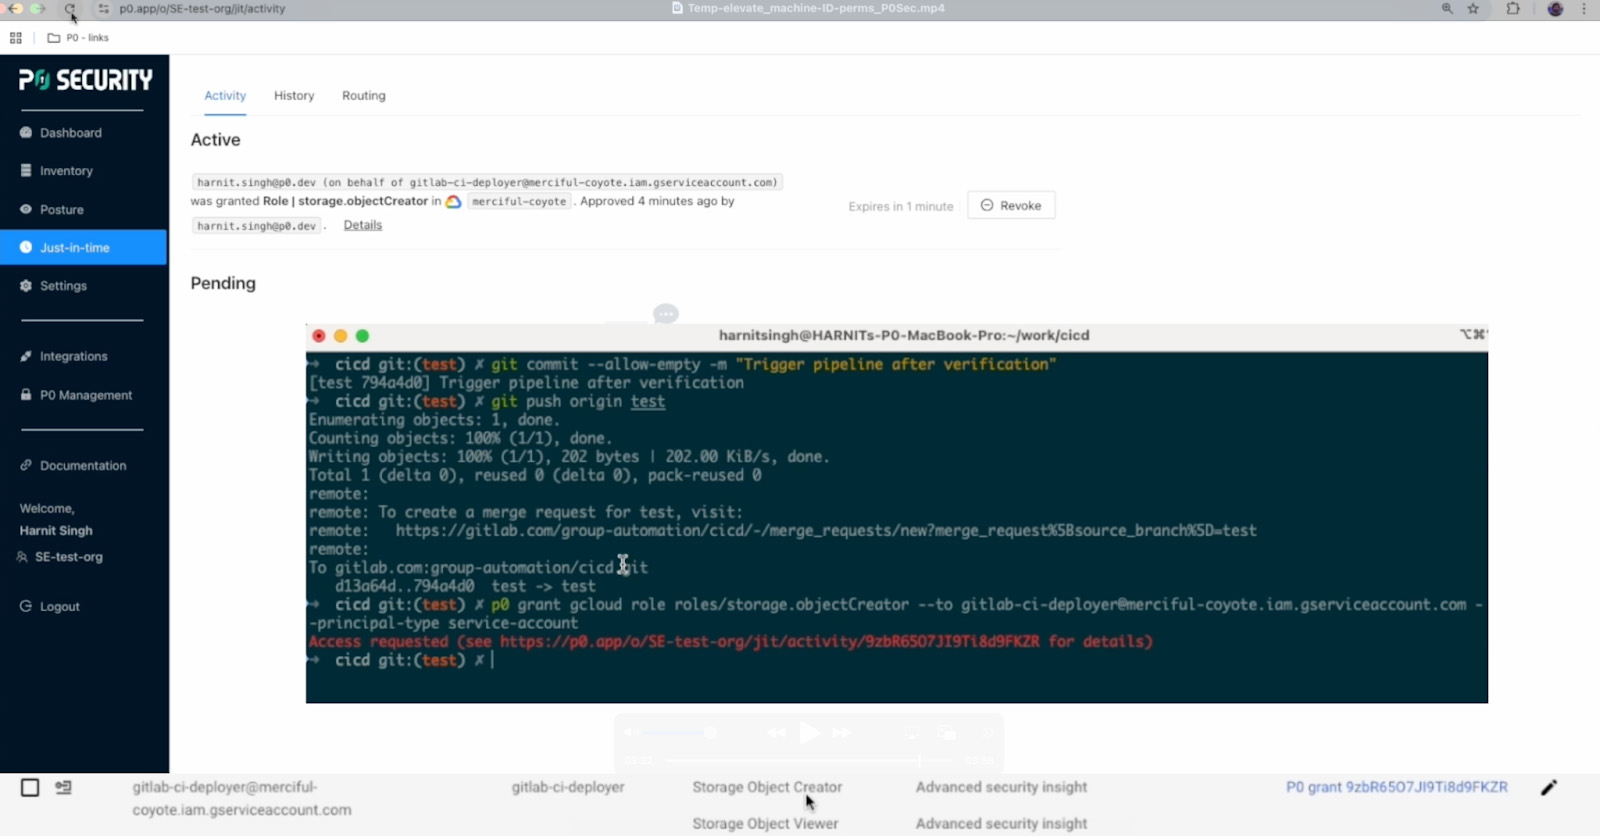
Task: Switch organization via SE-test-org
Action: (x=60, y=557)
